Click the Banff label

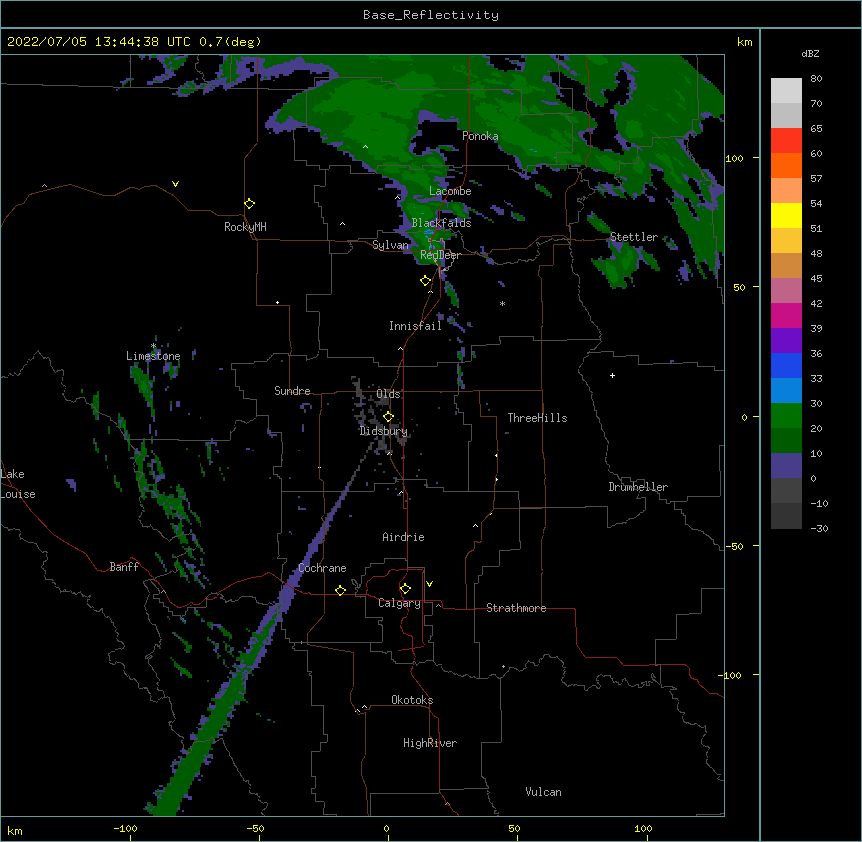[124, 567]
